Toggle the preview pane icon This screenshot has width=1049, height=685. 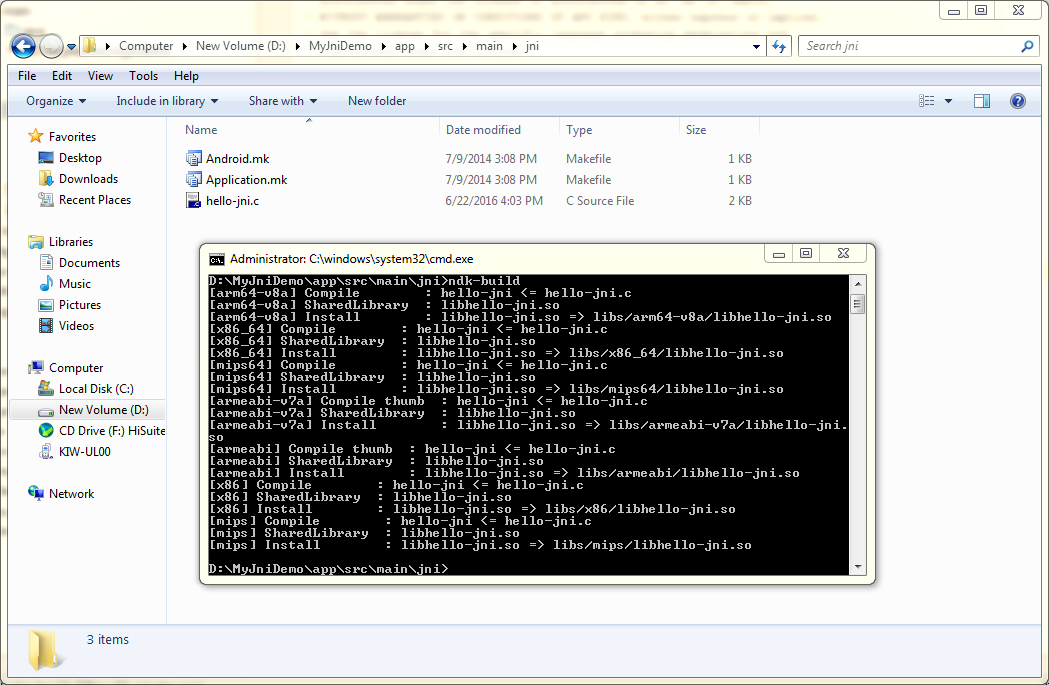(x=981, y=101)
